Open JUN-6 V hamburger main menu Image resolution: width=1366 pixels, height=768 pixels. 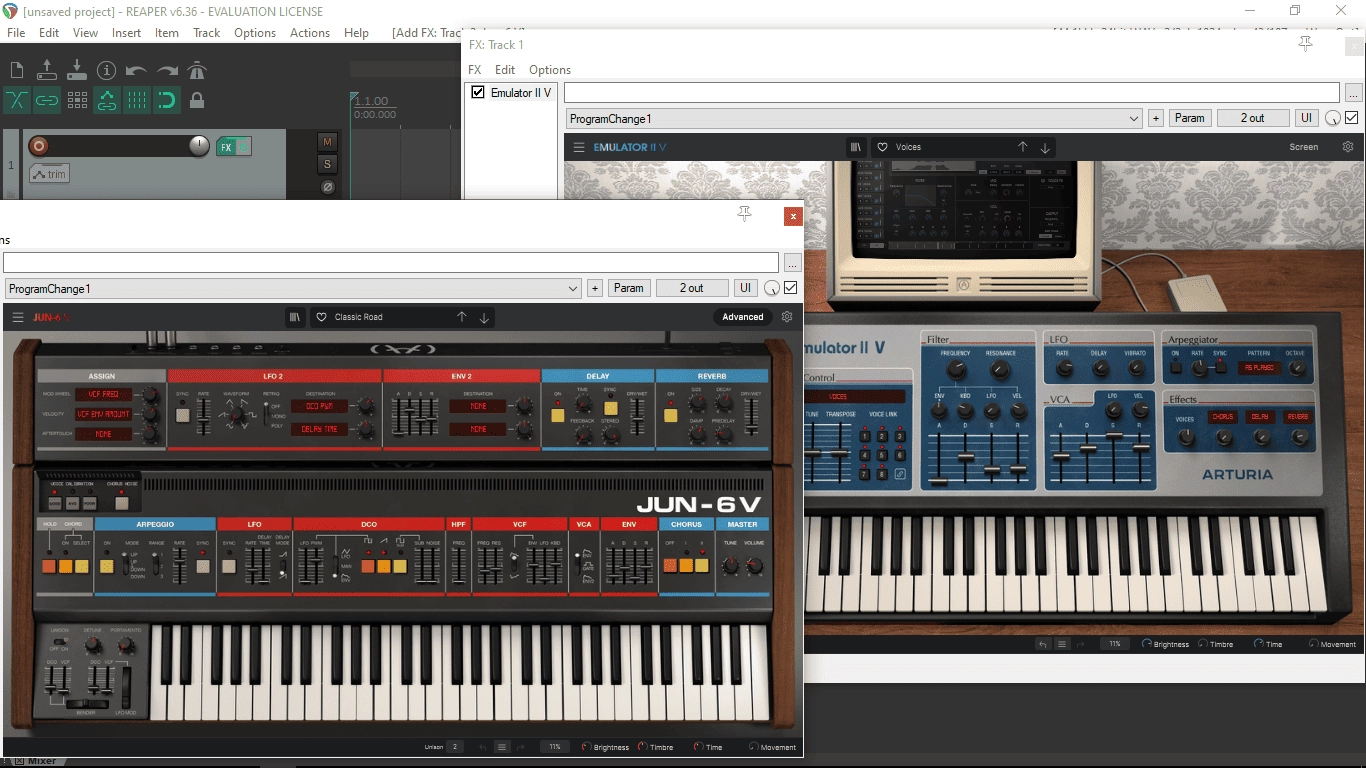click(x=18, y=317)
